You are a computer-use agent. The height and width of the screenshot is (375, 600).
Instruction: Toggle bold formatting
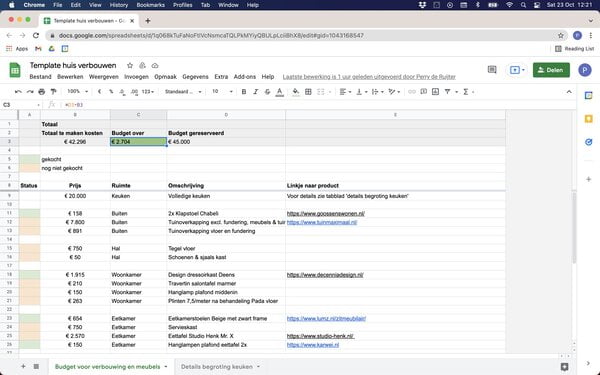click(x=244, y=92)
